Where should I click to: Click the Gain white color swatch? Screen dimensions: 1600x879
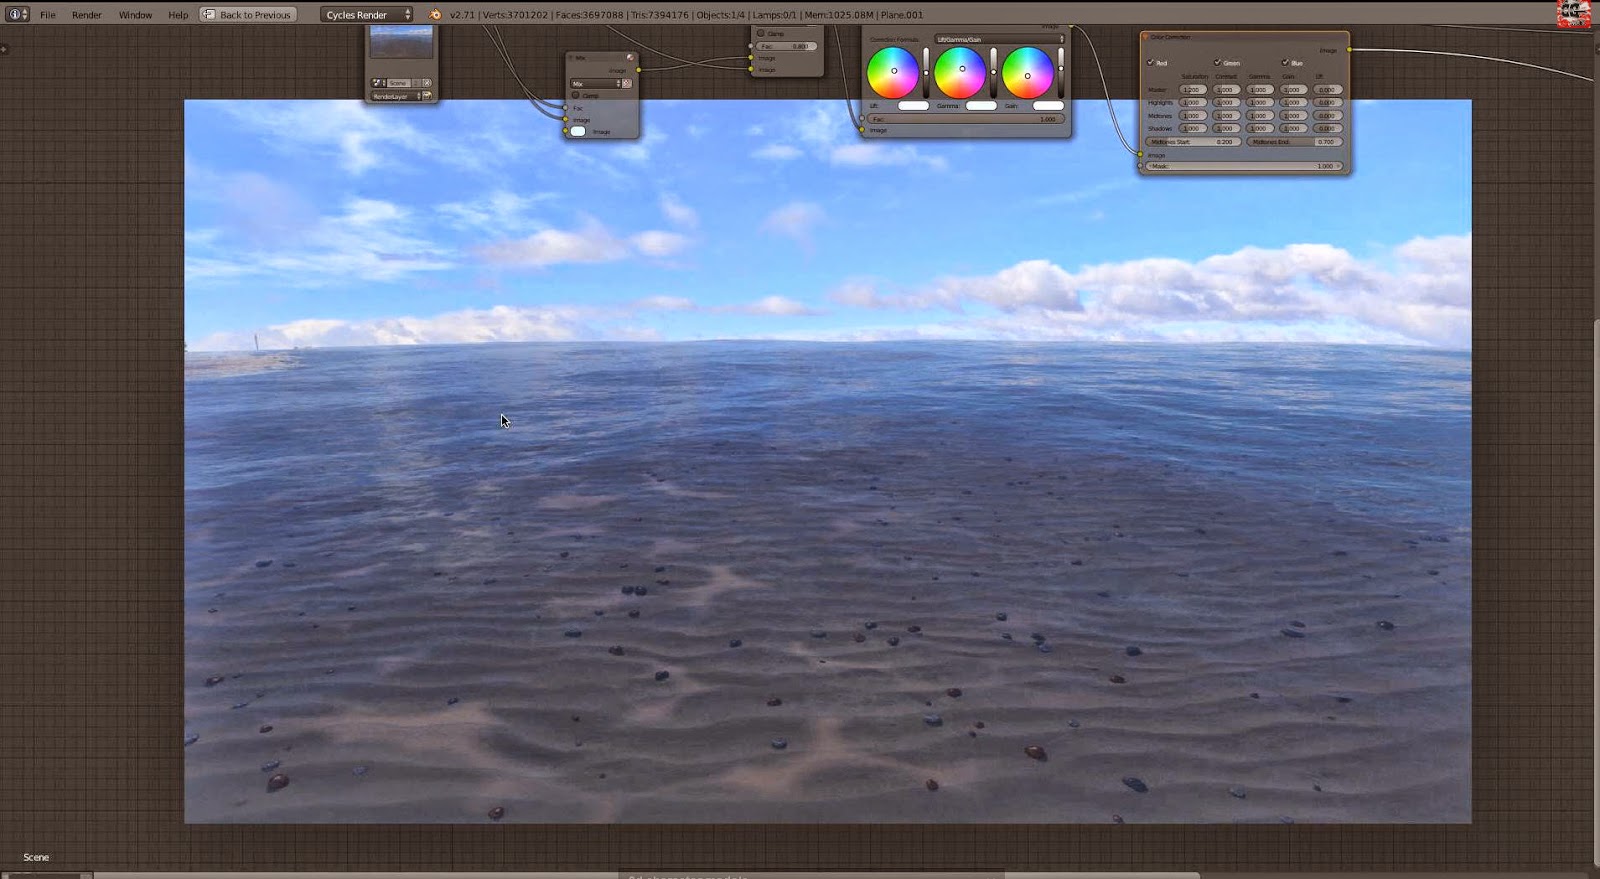coord(1048,105)
